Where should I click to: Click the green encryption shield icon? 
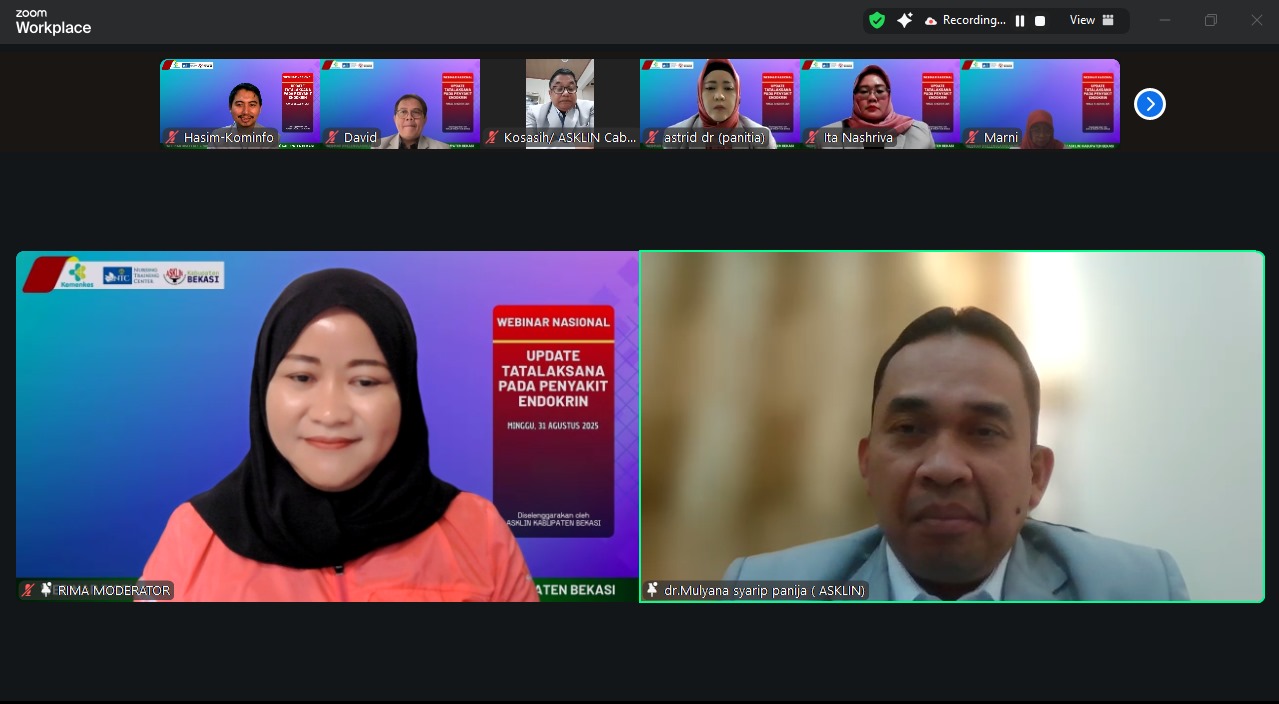tap(877, 20)
